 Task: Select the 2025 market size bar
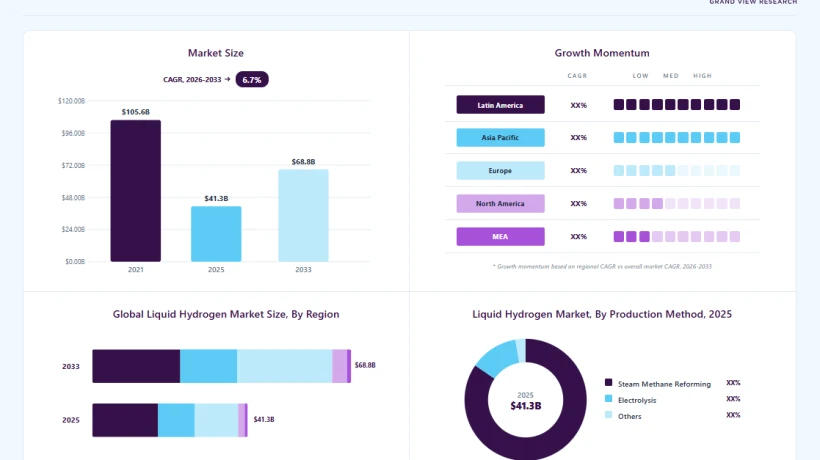[216, 234]
